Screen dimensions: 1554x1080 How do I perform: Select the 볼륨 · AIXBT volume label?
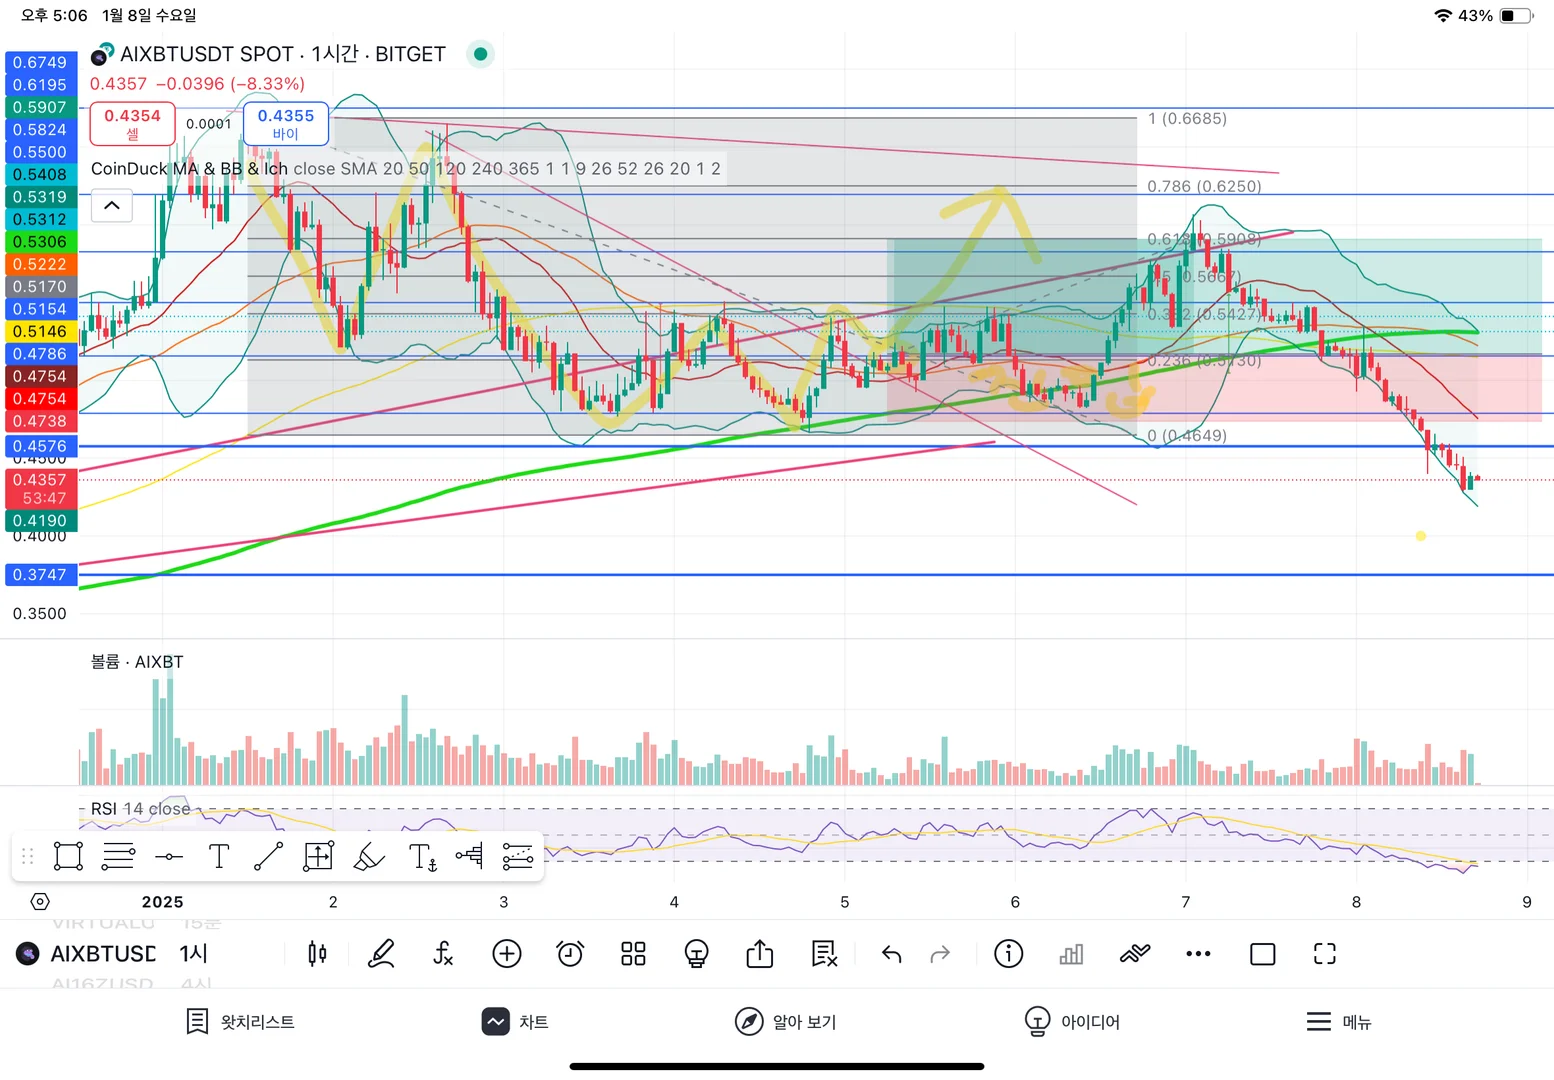[137, 662]
